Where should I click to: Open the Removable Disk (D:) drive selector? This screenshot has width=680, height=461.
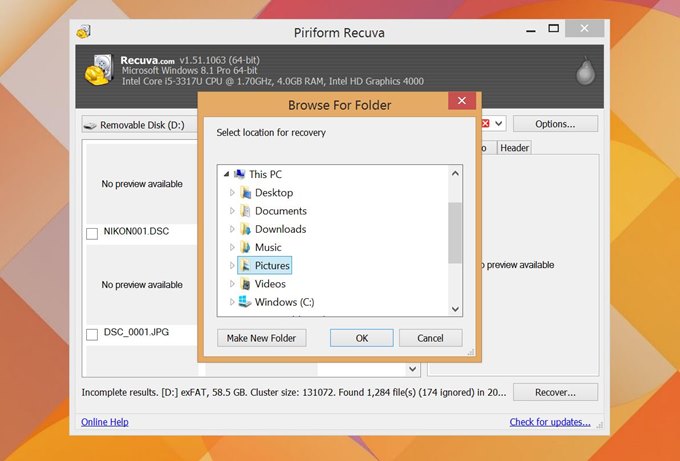[139, 125]
